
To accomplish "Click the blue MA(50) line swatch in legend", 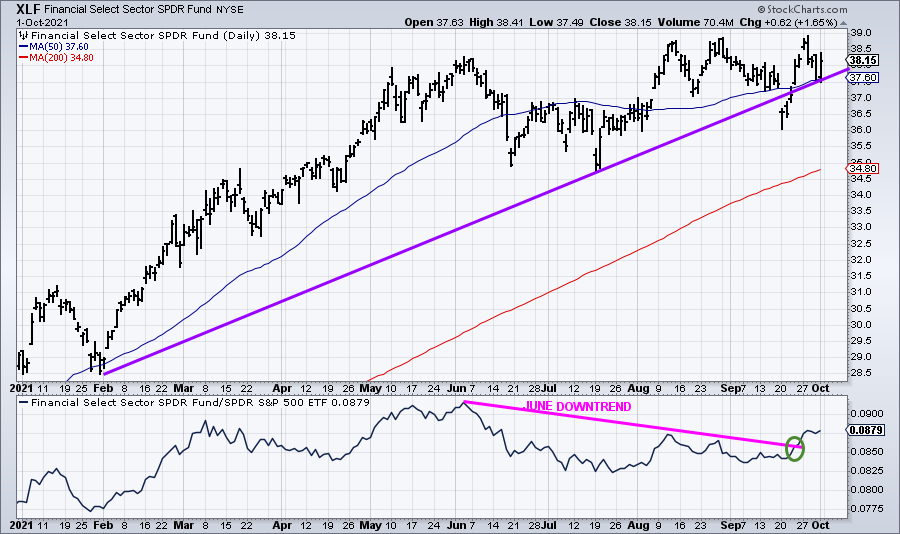I will (x=24, y=47).
